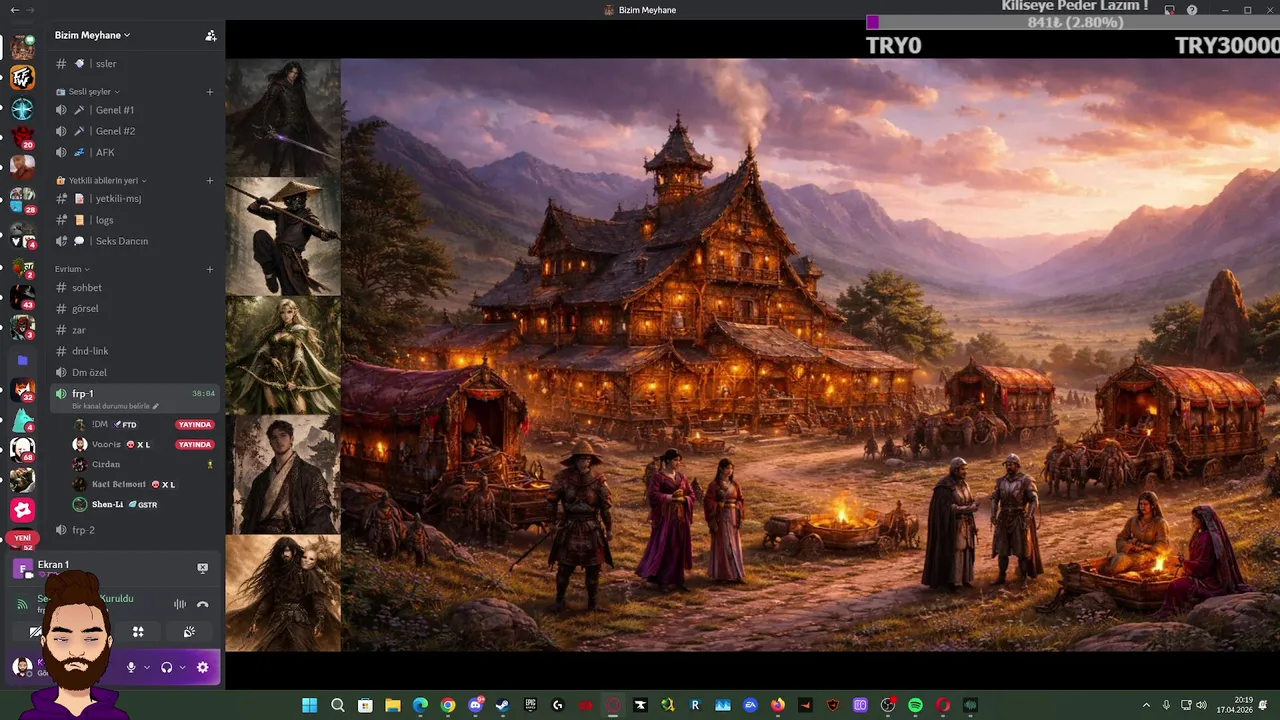1280x720 pixels.
Task: Toggle the noise suppression waveform icon
Action: [180, 604]
